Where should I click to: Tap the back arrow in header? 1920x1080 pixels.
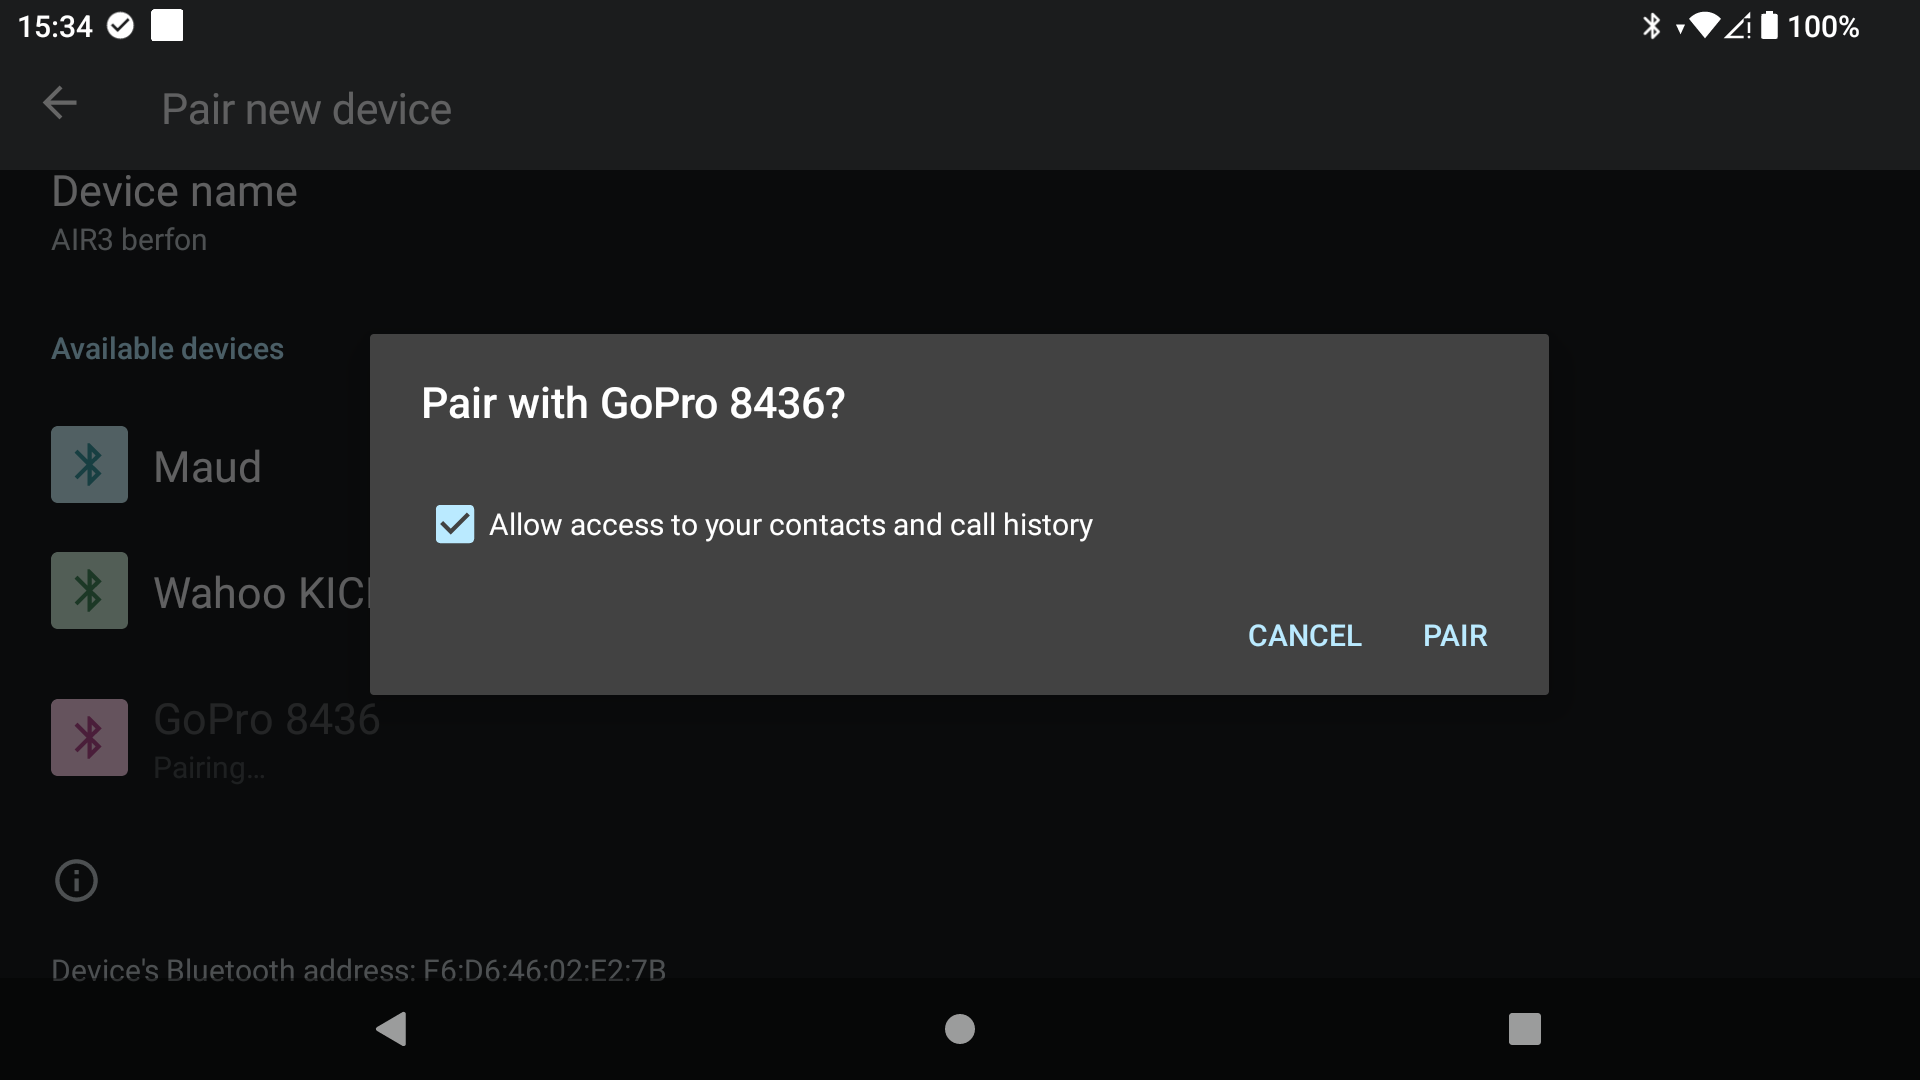click(60, 103)
